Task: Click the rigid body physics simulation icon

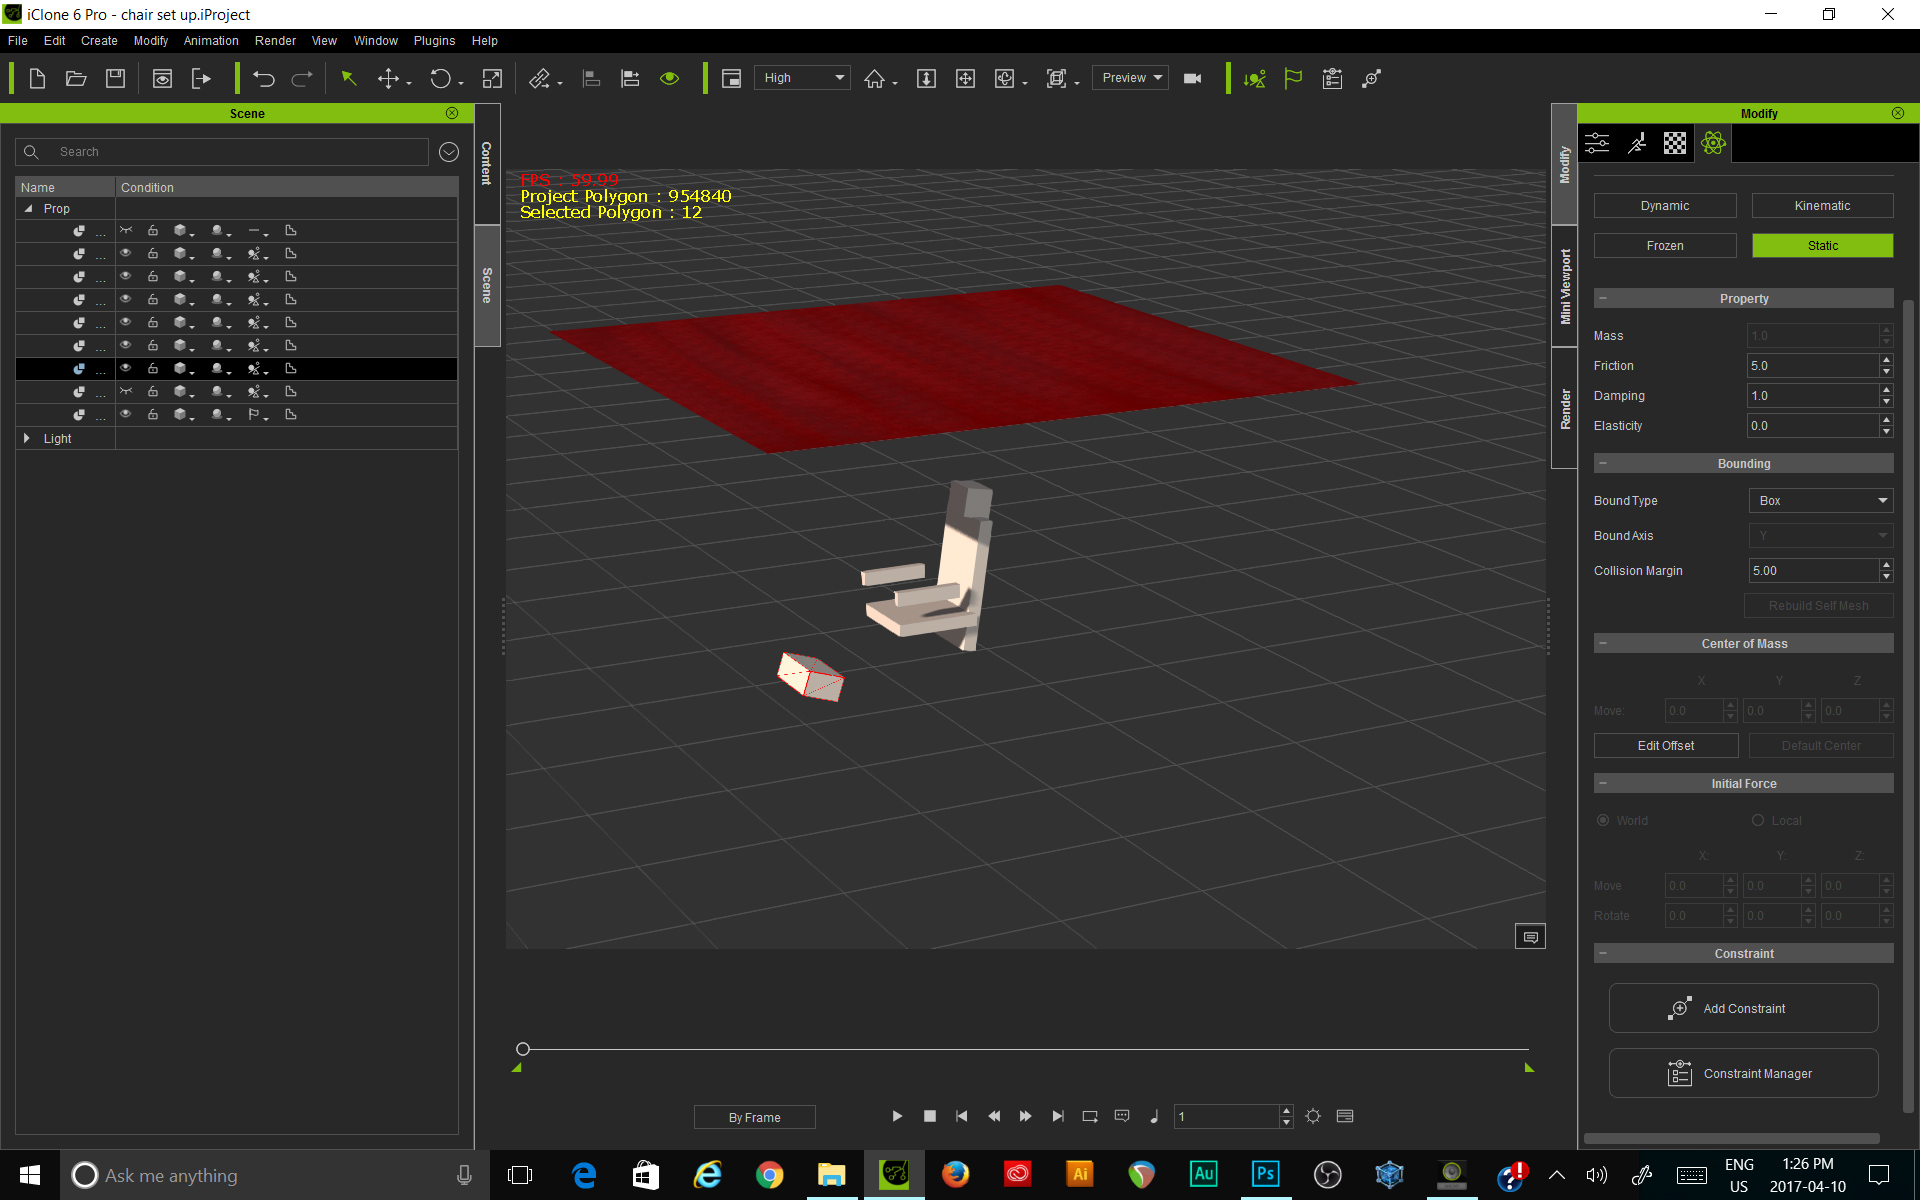Action: click(x=1254, y=79)
